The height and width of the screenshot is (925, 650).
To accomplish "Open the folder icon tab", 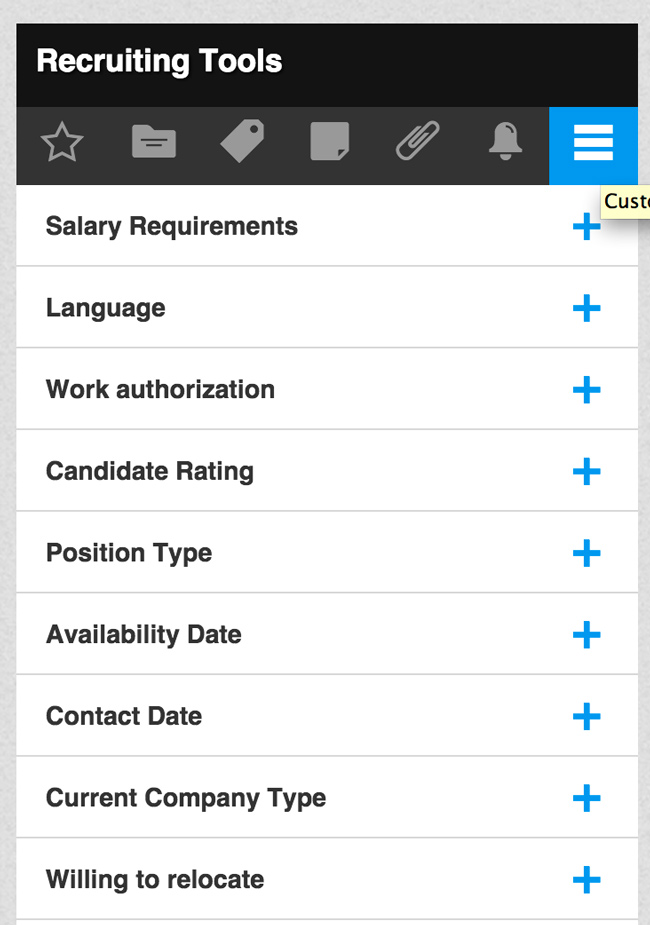I will tap(154, 144).
